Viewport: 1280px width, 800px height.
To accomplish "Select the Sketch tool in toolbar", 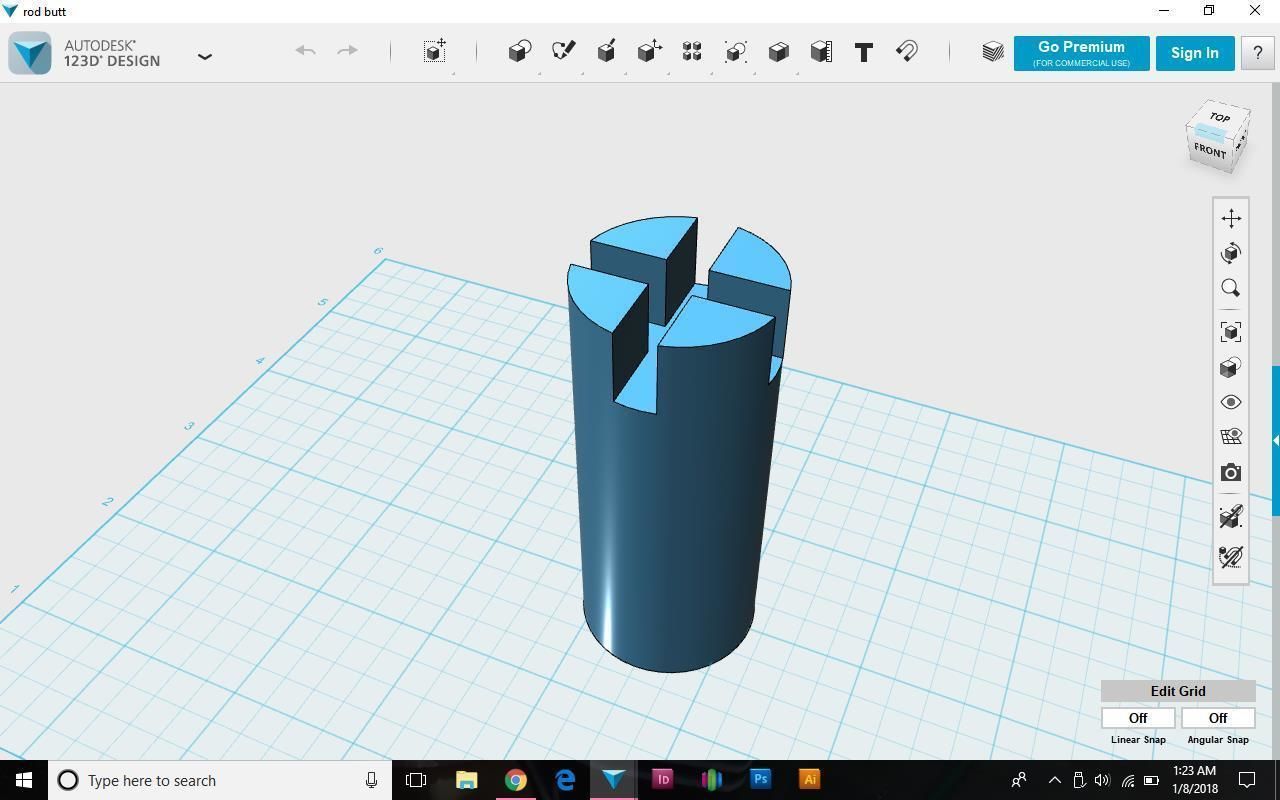I will pos(563,51).
